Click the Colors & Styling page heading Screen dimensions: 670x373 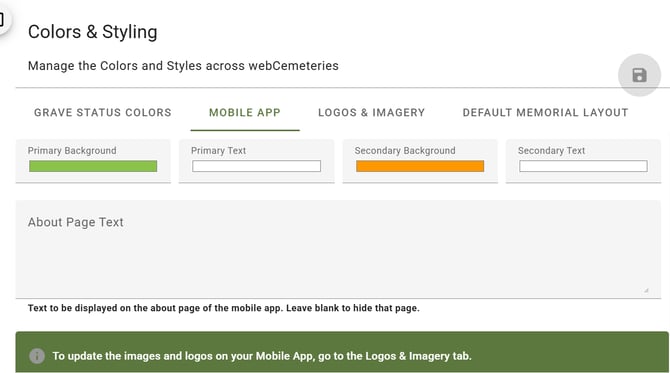pos(93,32)
